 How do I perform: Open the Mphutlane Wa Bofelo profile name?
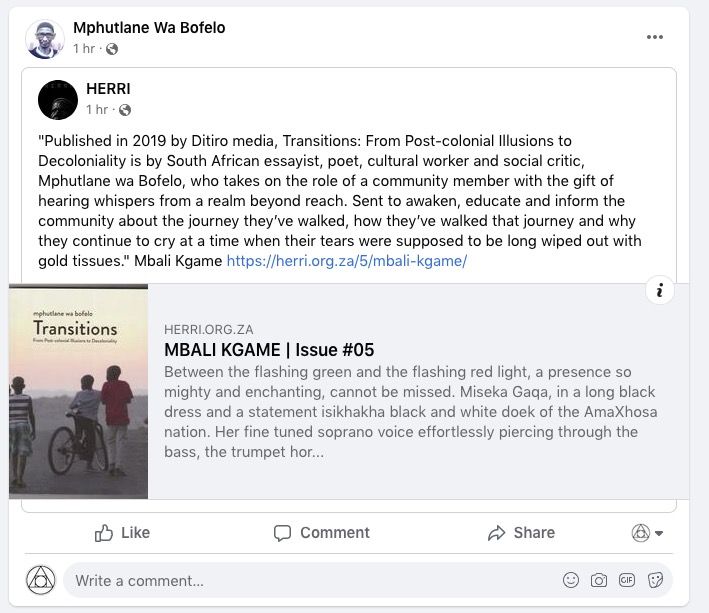pos(149,28)
